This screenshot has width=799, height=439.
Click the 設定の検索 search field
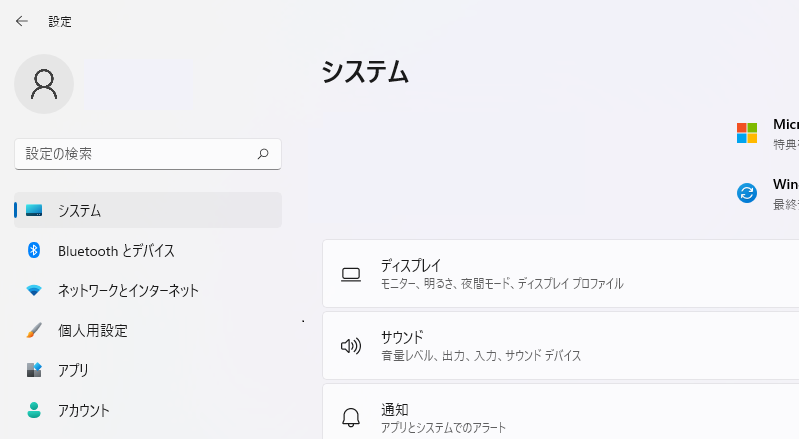[x=135, y=154]
